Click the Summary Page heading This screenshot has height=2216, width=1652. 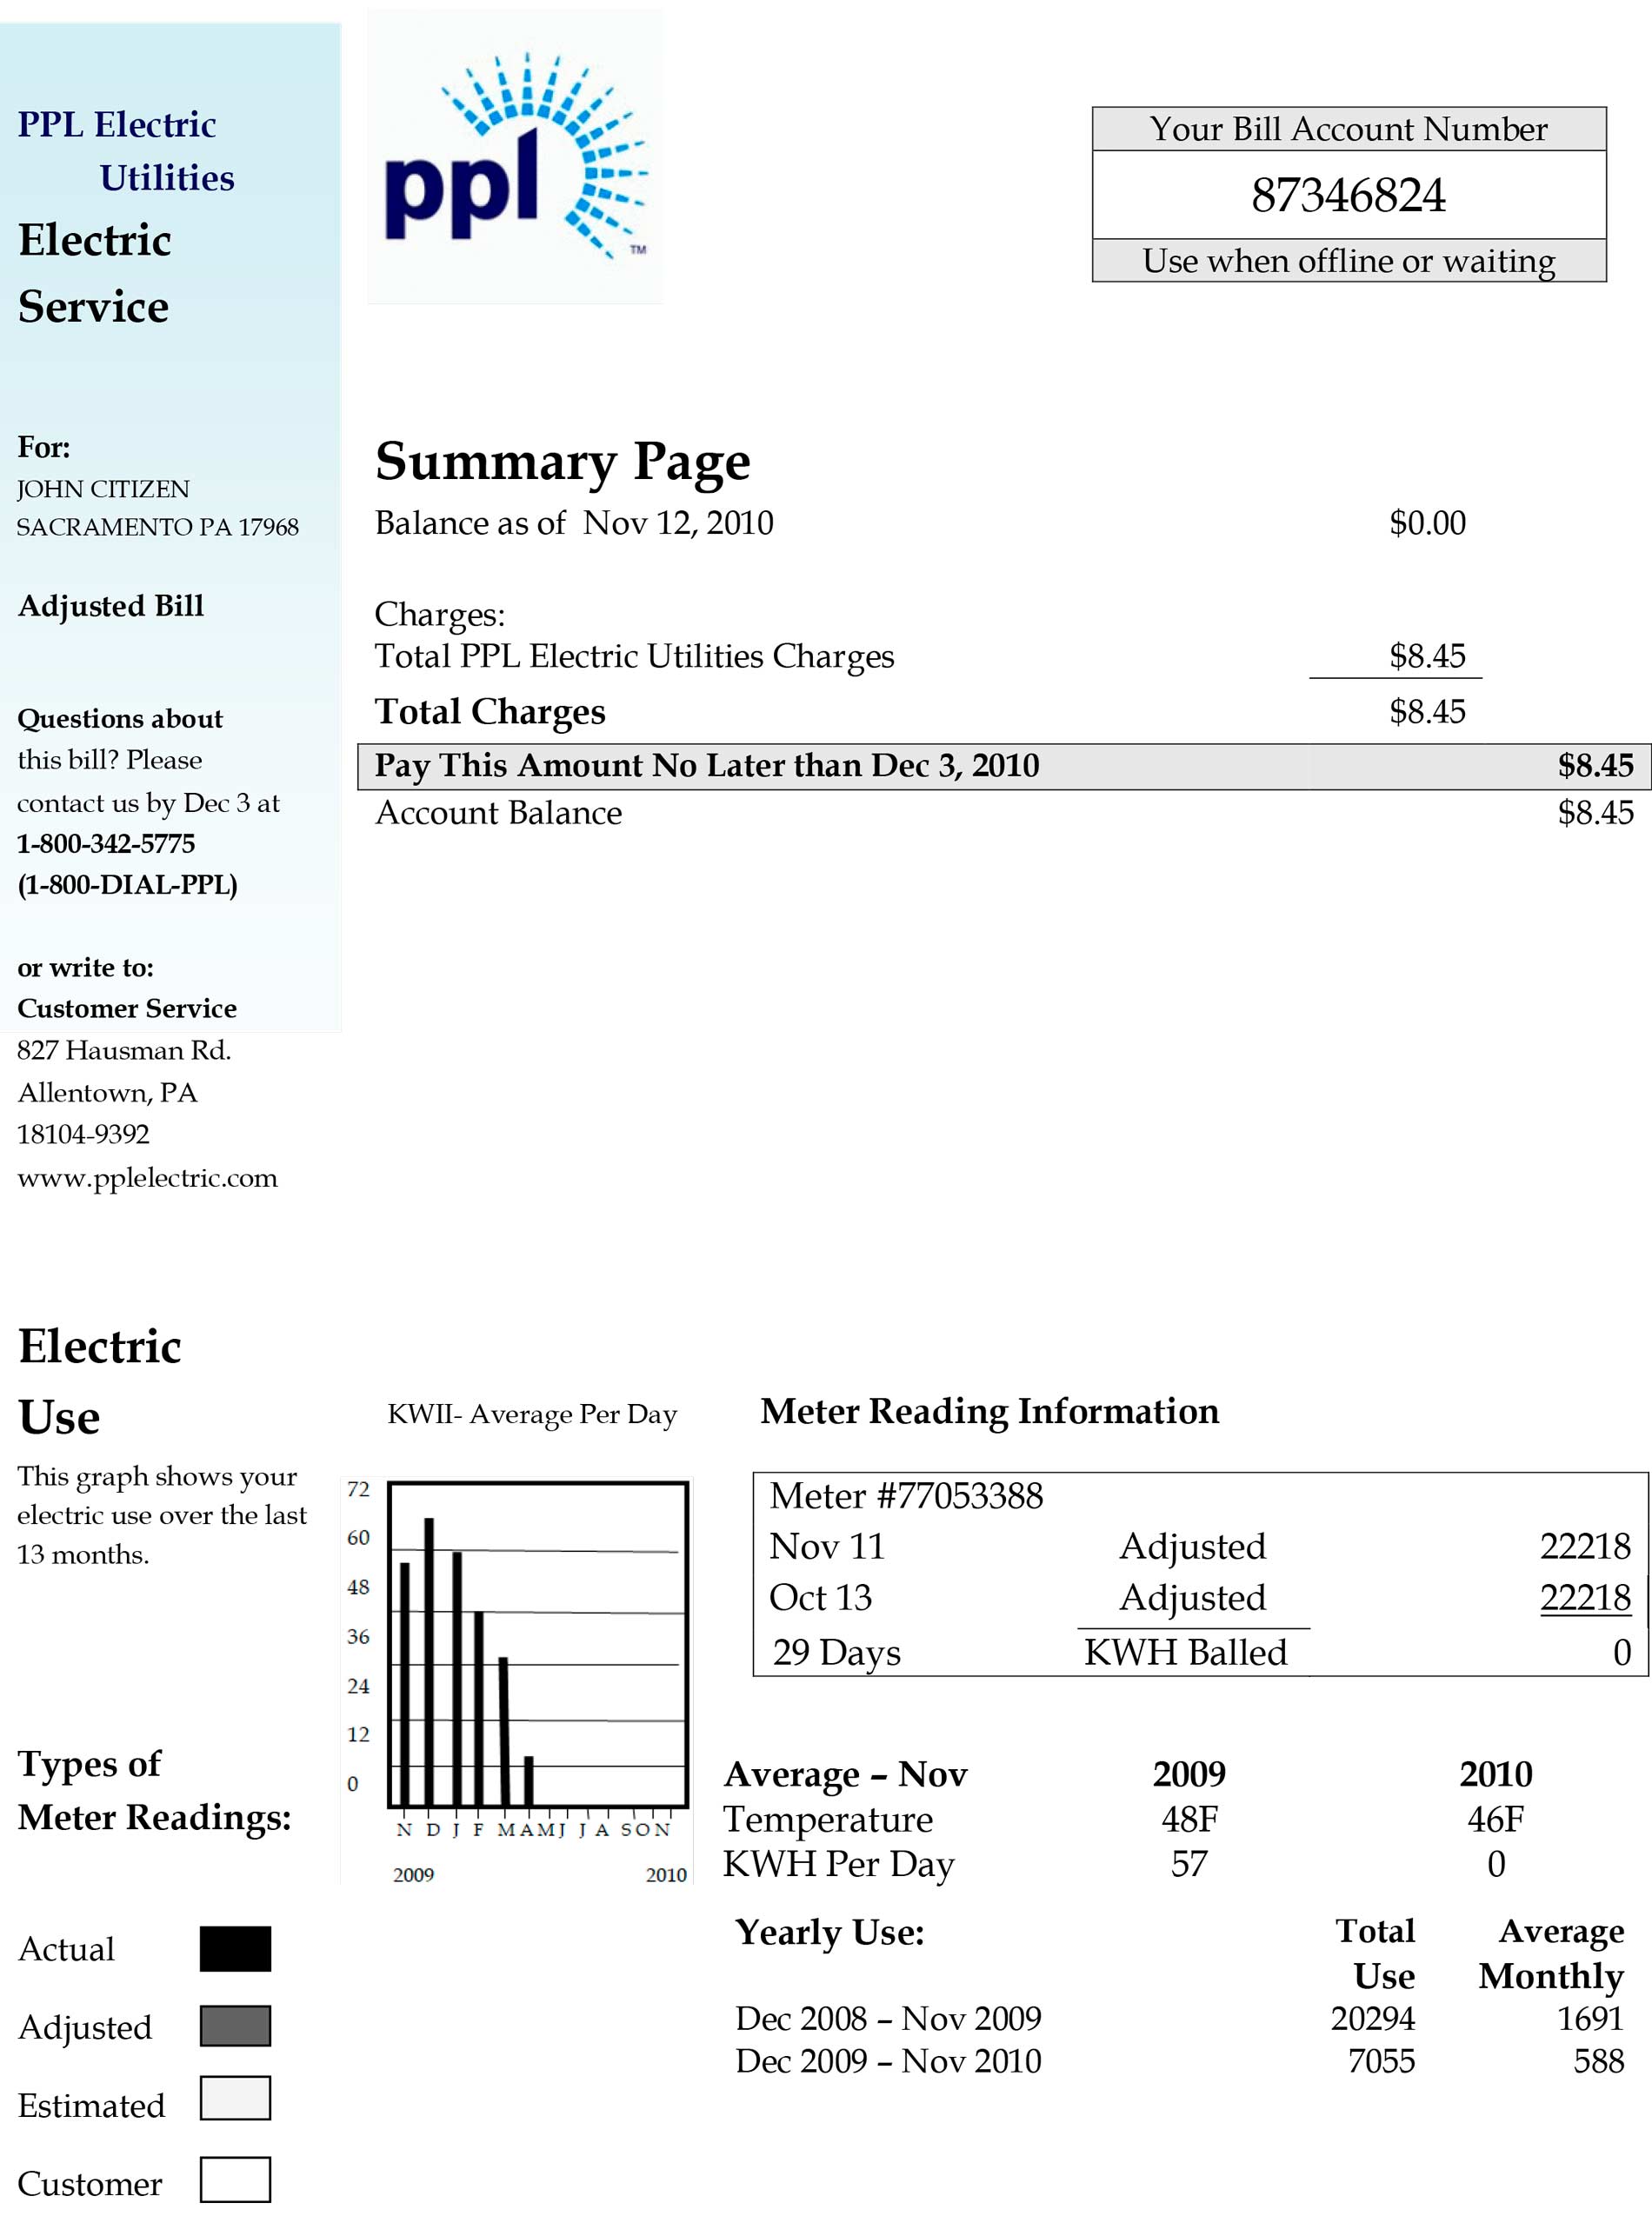(562, 462)
